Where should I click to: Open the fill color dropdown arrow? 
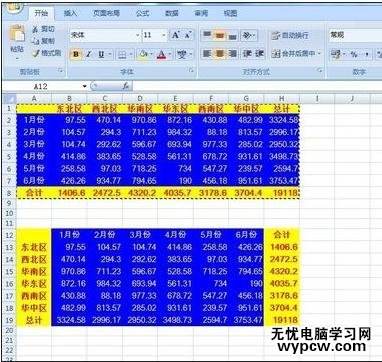tap(151, 54)
